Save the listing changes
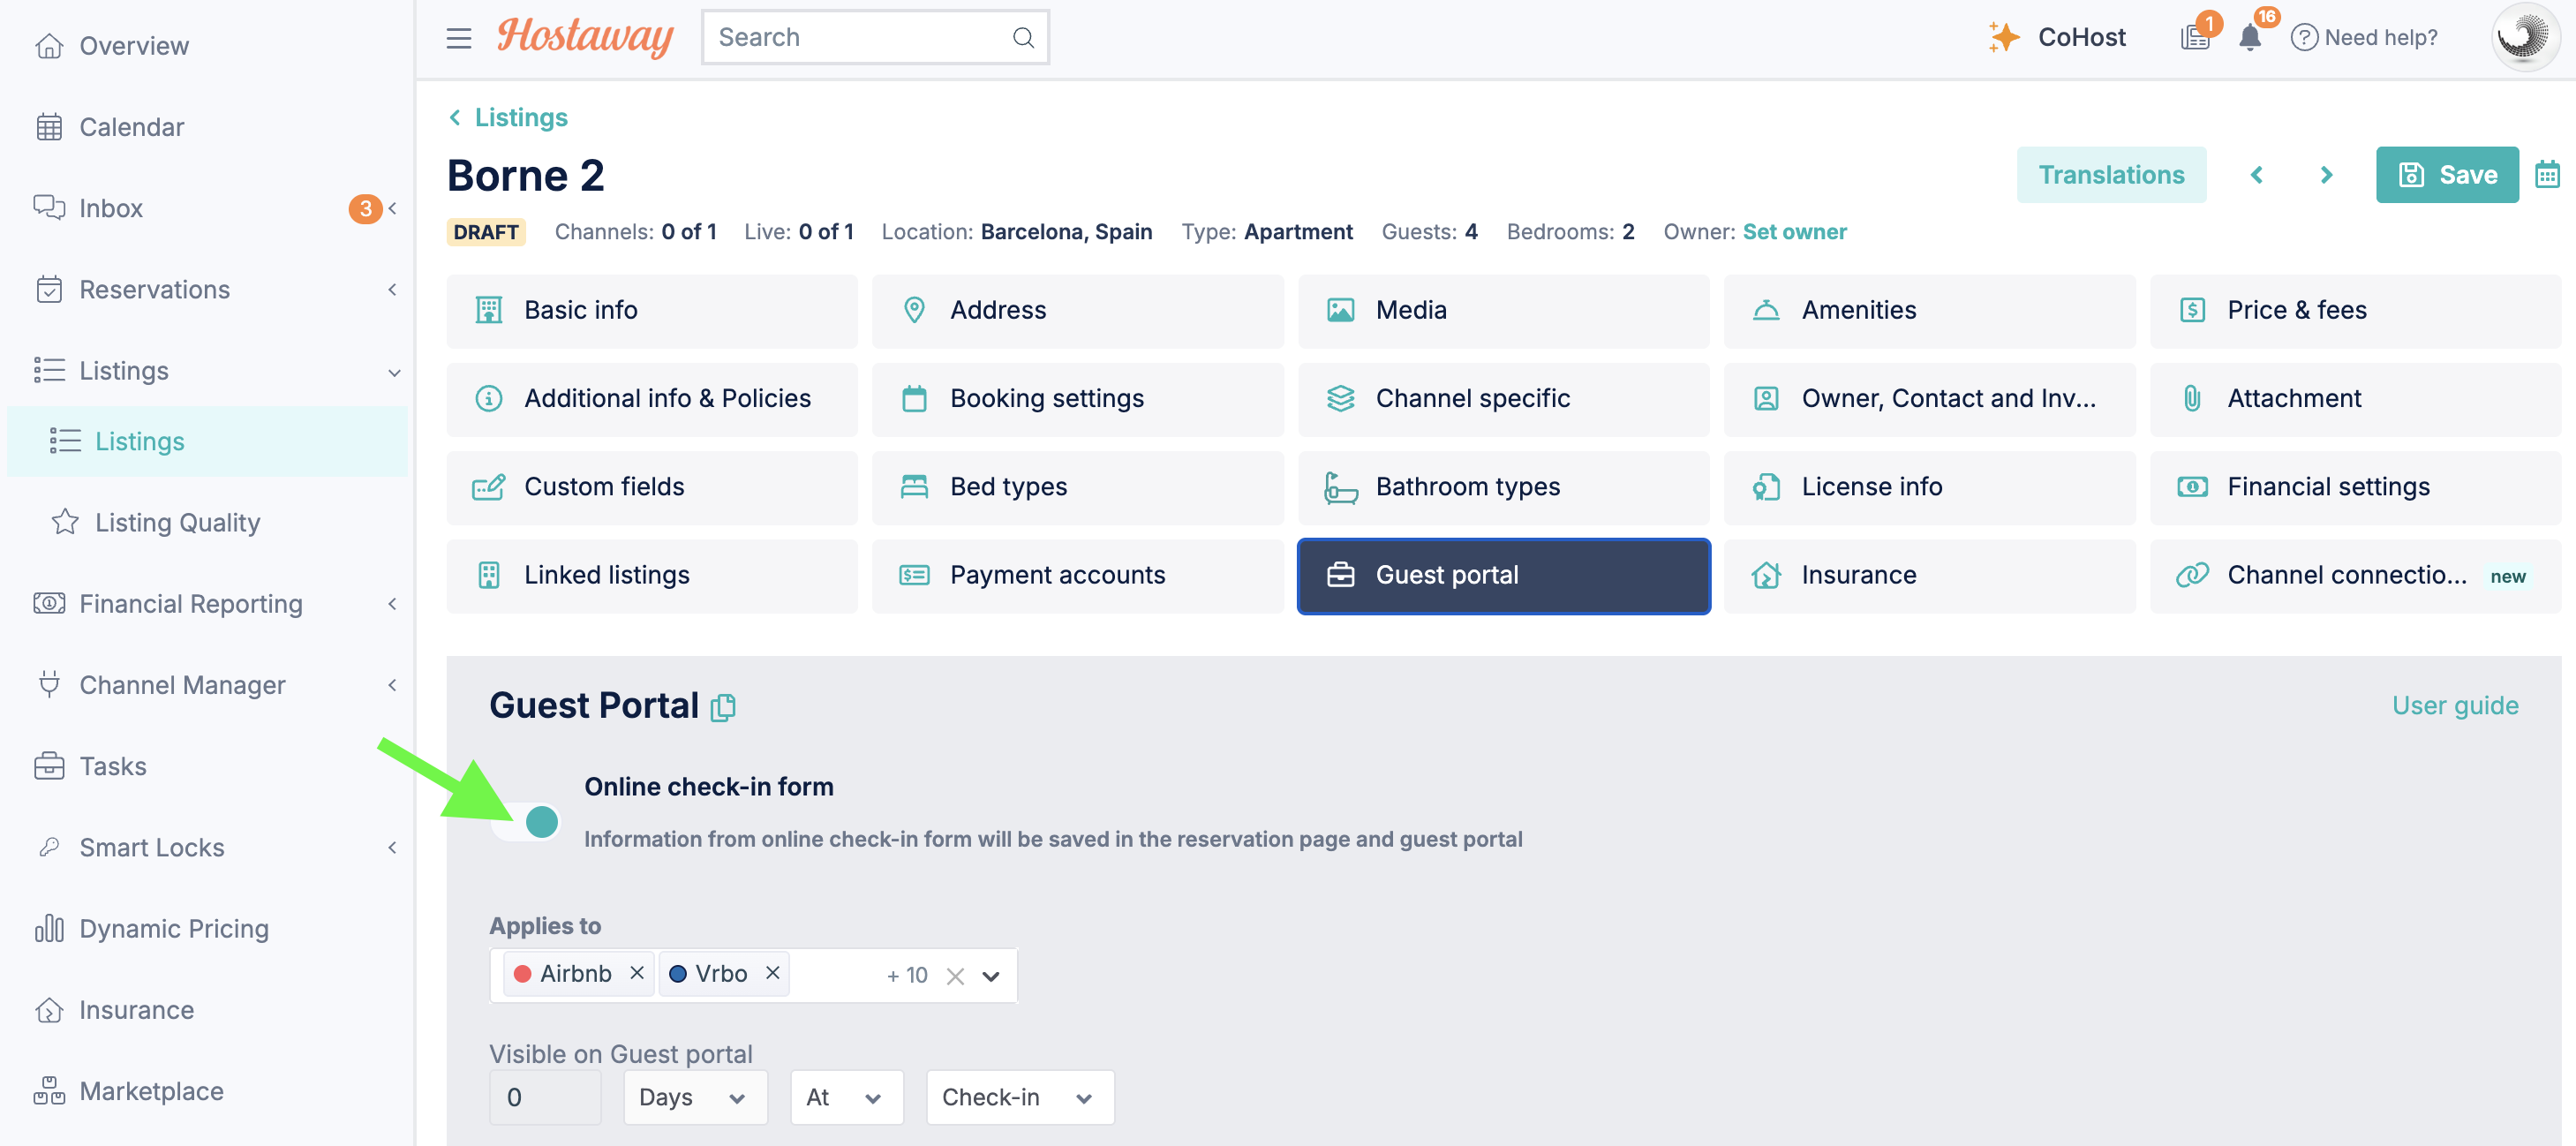2576x1146 pixels. pos(2446,175)
